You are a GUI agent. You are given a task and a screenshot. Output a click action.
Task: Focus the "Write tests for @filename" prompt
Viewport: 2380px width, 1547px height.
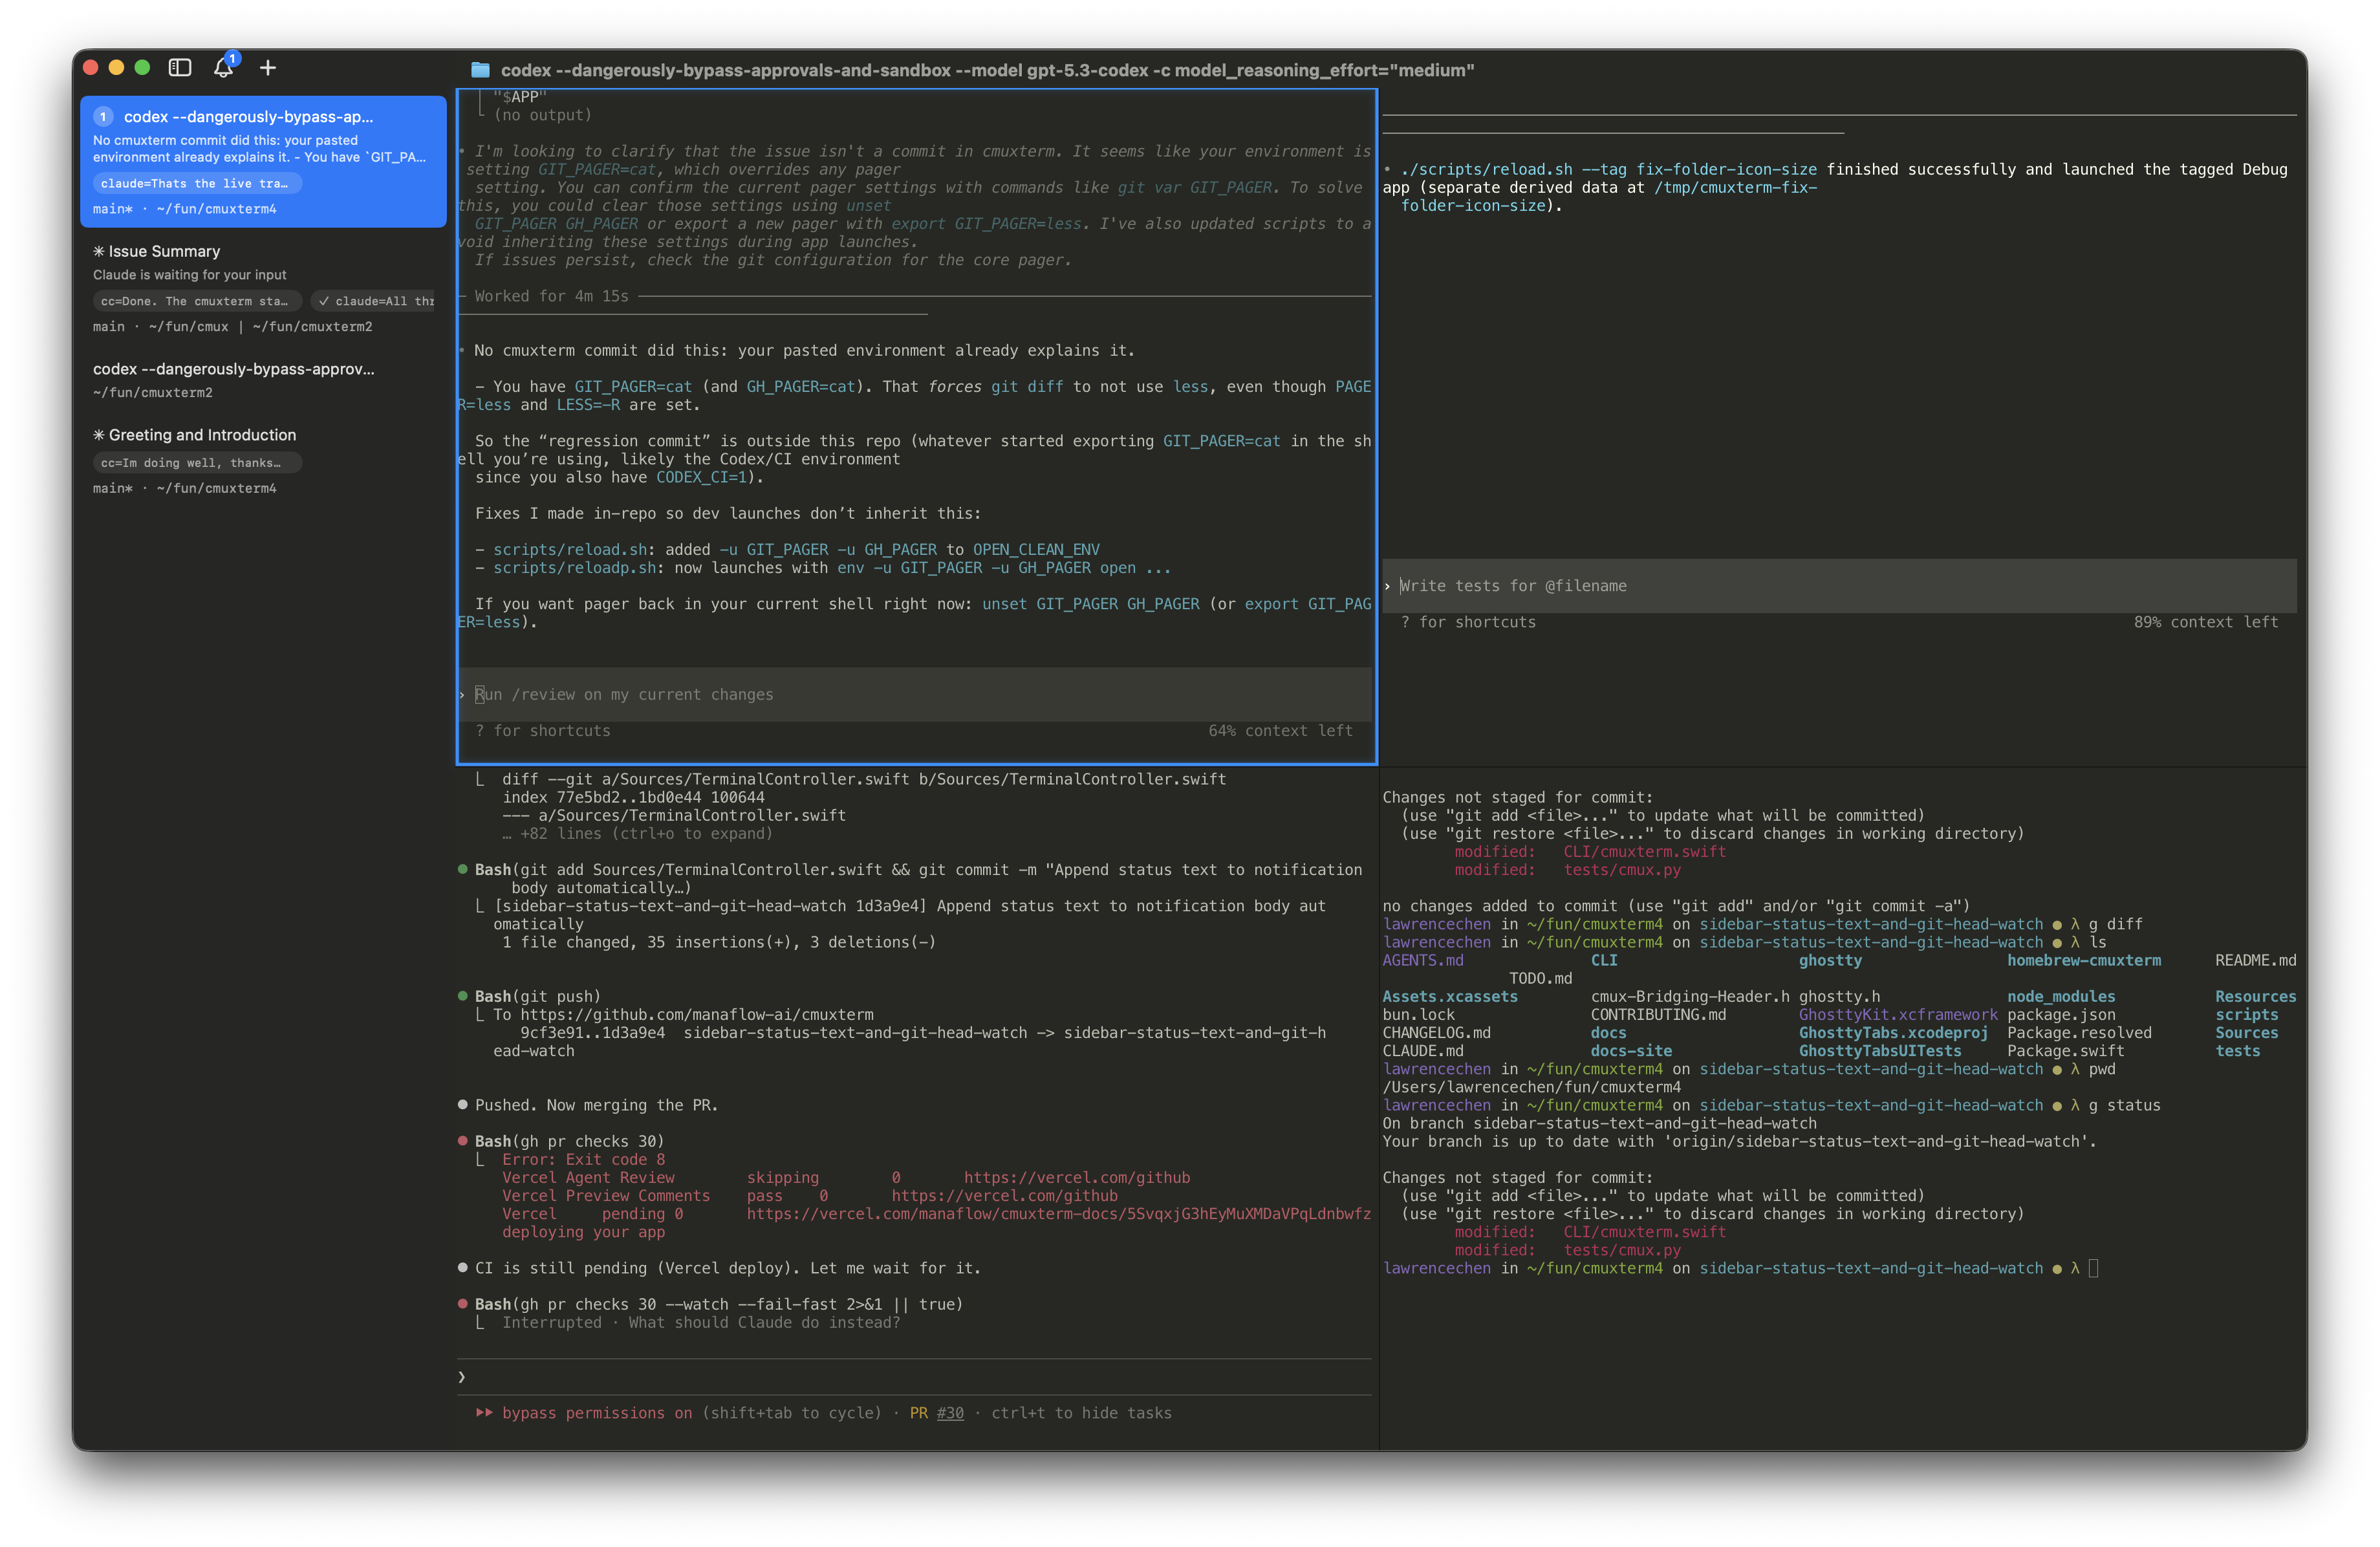point(1839,586)
